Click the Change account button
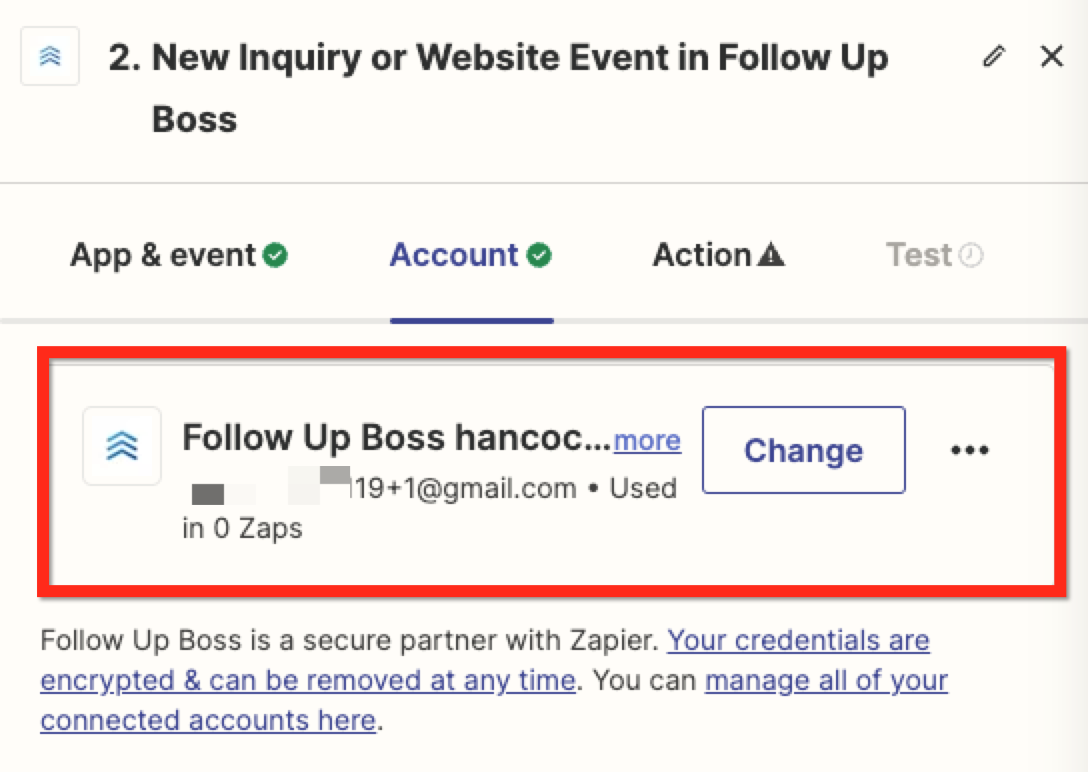The image size is (1088, 772). tap(804, 450)
